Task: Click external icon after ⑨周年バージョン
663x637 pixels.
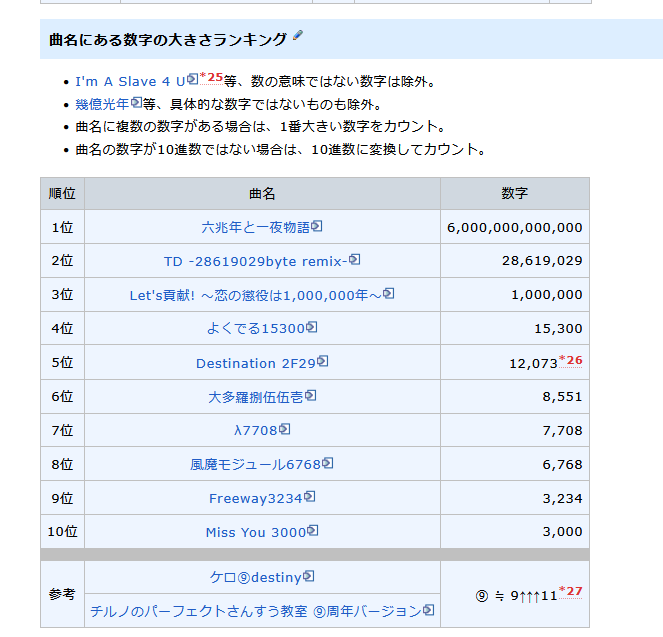Action: [x=429, y=610]
